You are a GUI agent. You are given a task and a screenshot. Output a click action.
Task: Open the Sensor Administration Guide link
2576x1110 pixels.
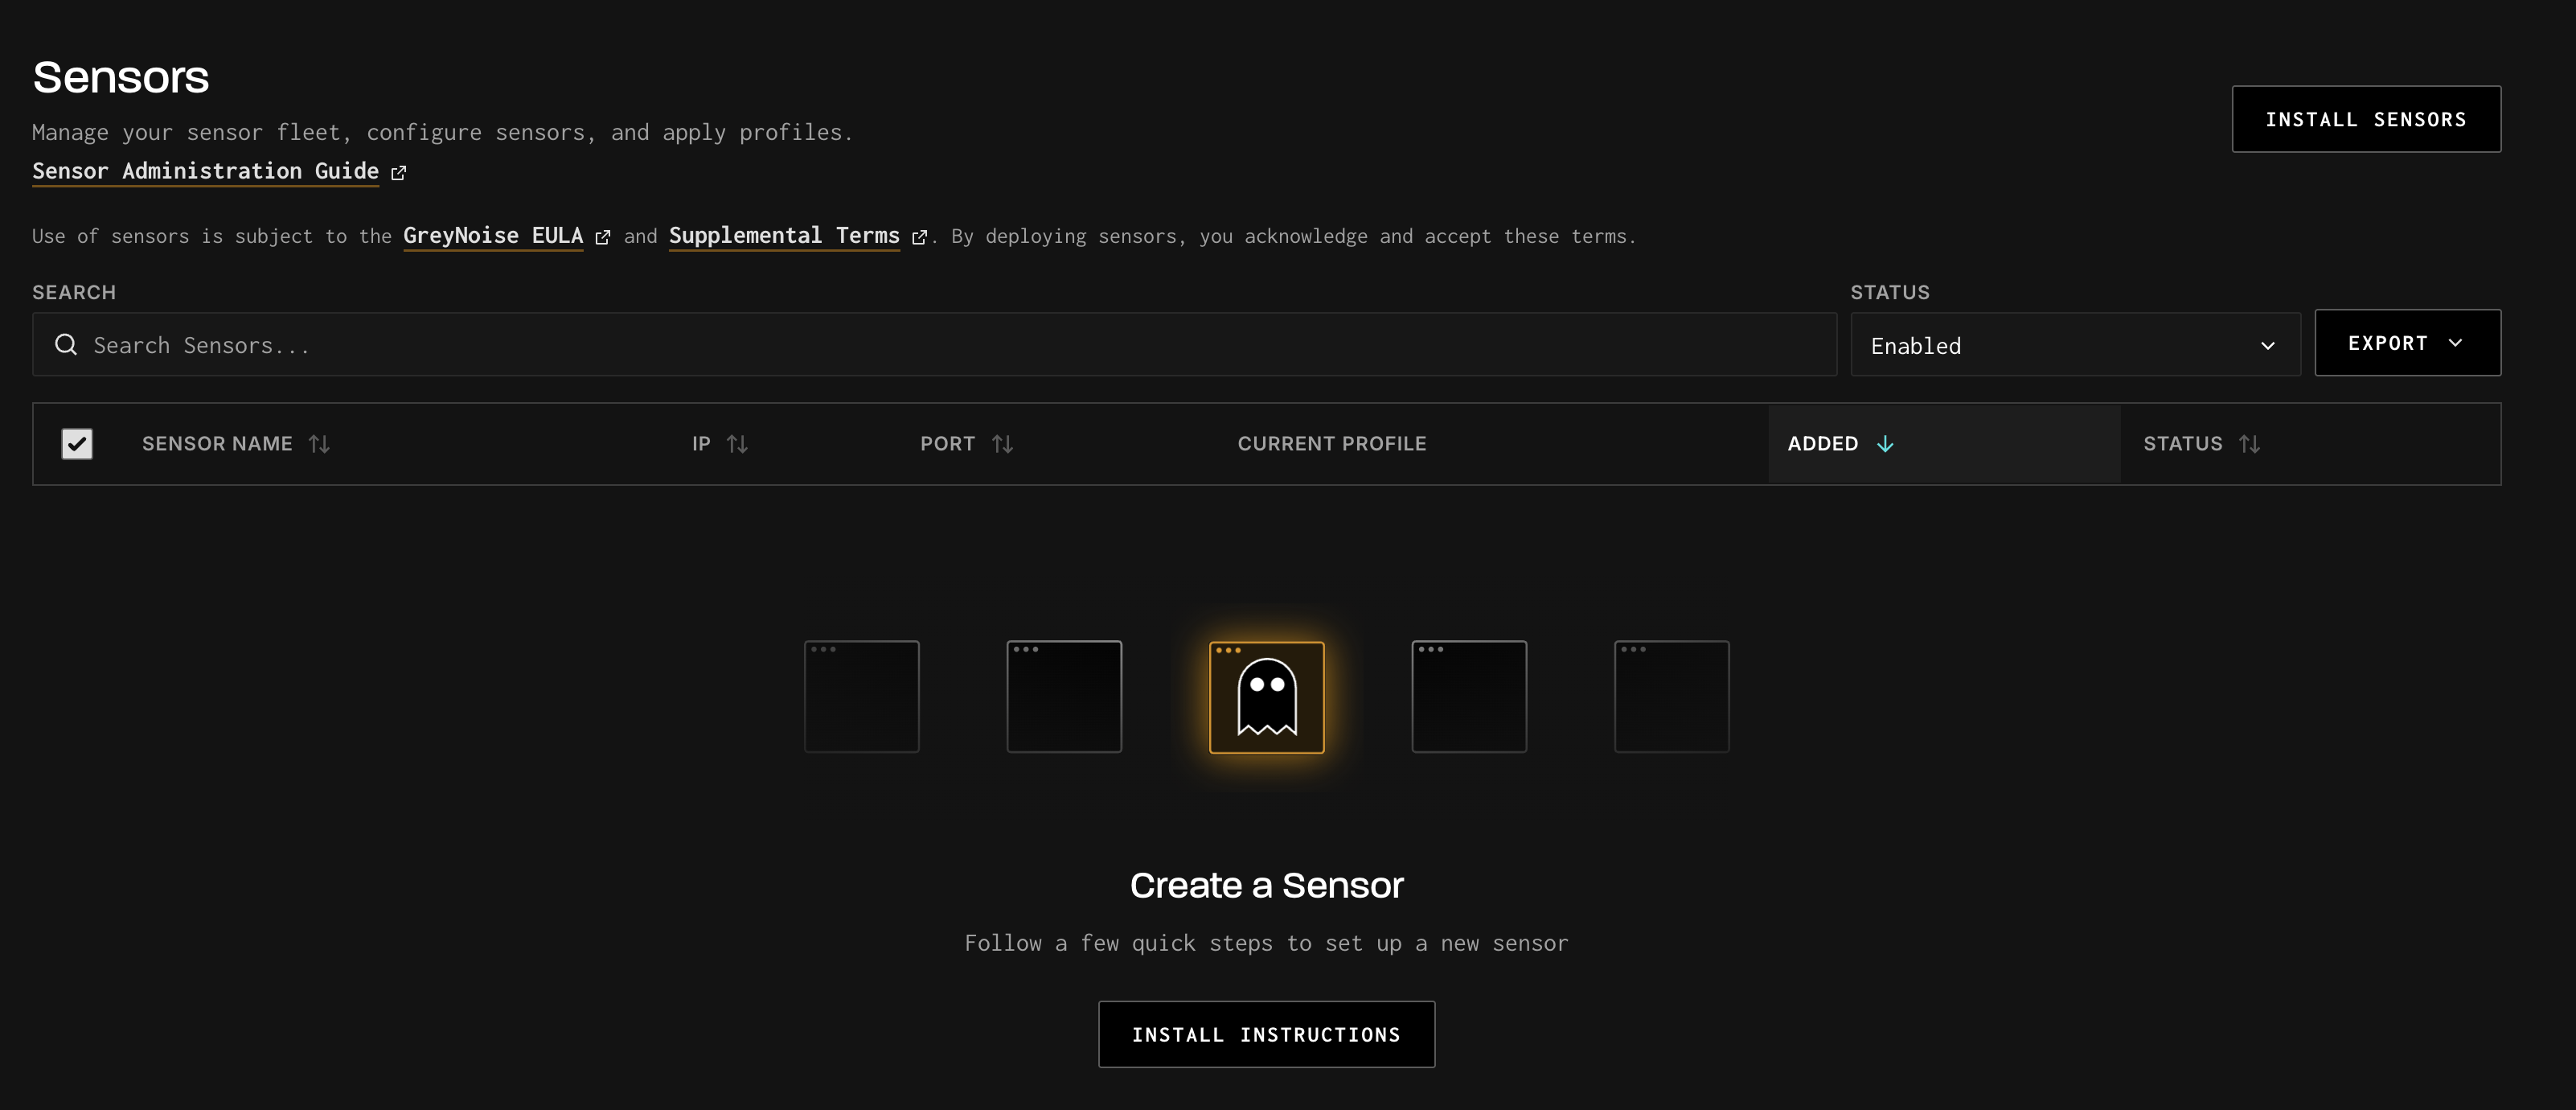point(205,171)
